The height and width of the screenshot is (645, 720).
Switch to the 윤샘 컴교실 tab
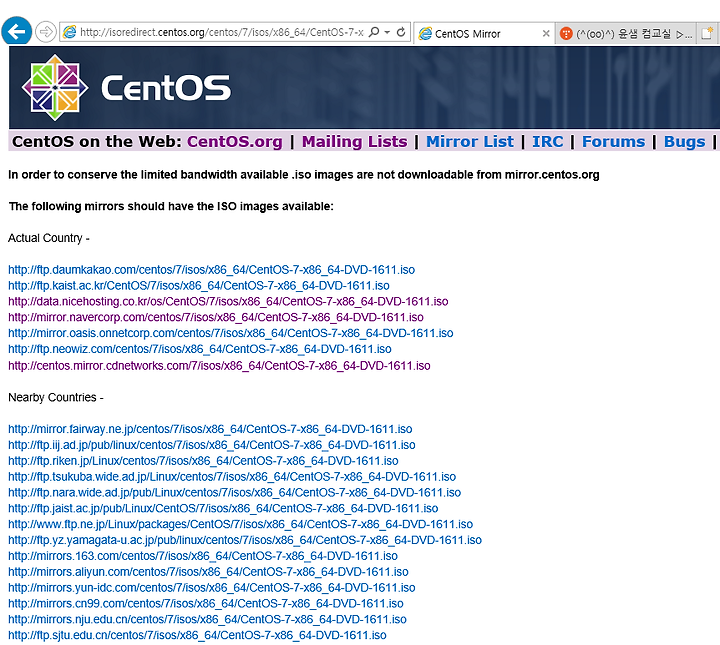[625, 34]
